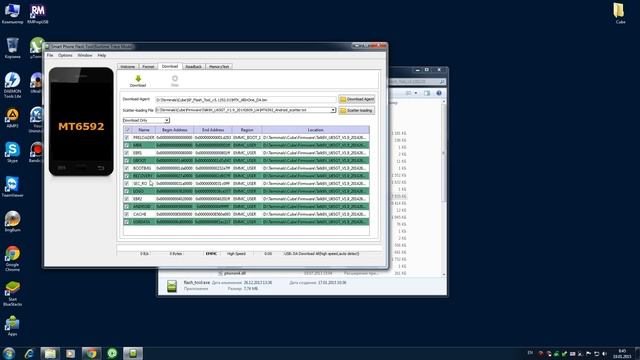Viewport: 640px width, 360px height.
Task: Open the Start BlueStacks desktop shortcut
Action: coord(12,293)
